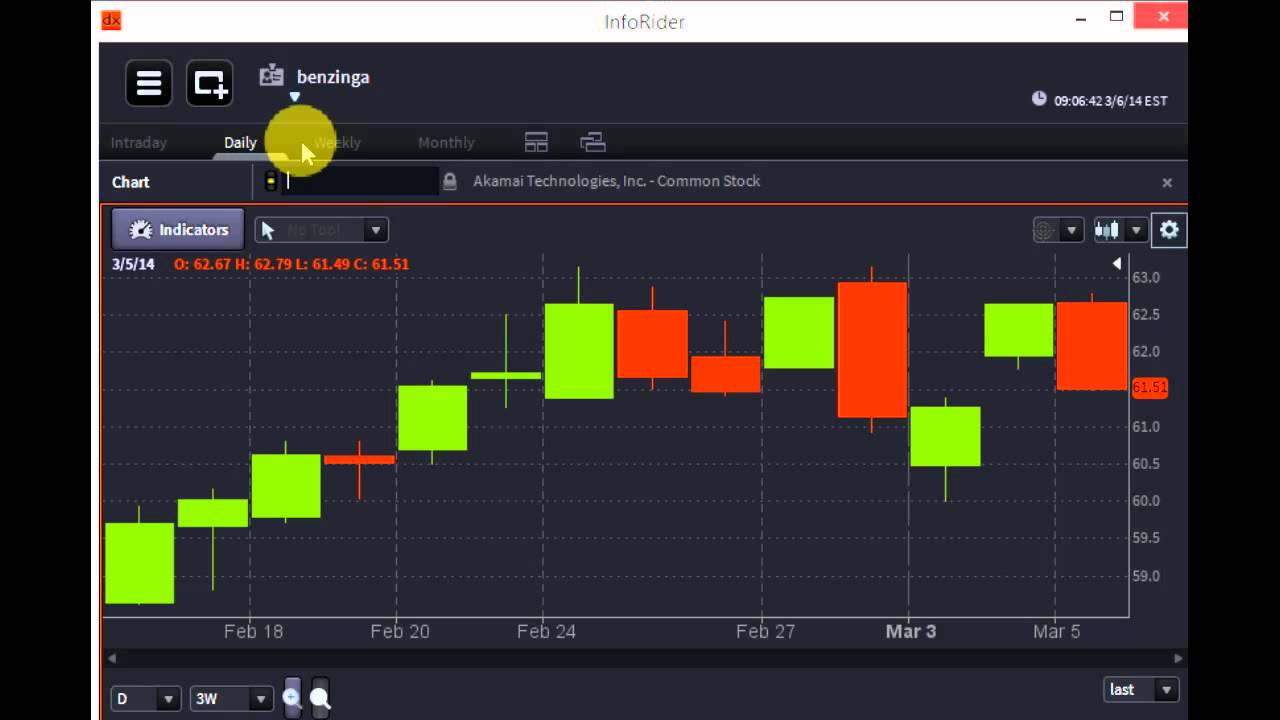1280x720 pixels.
Task: Maximize the InfoRider window
Action: [x=1117, y=16]
